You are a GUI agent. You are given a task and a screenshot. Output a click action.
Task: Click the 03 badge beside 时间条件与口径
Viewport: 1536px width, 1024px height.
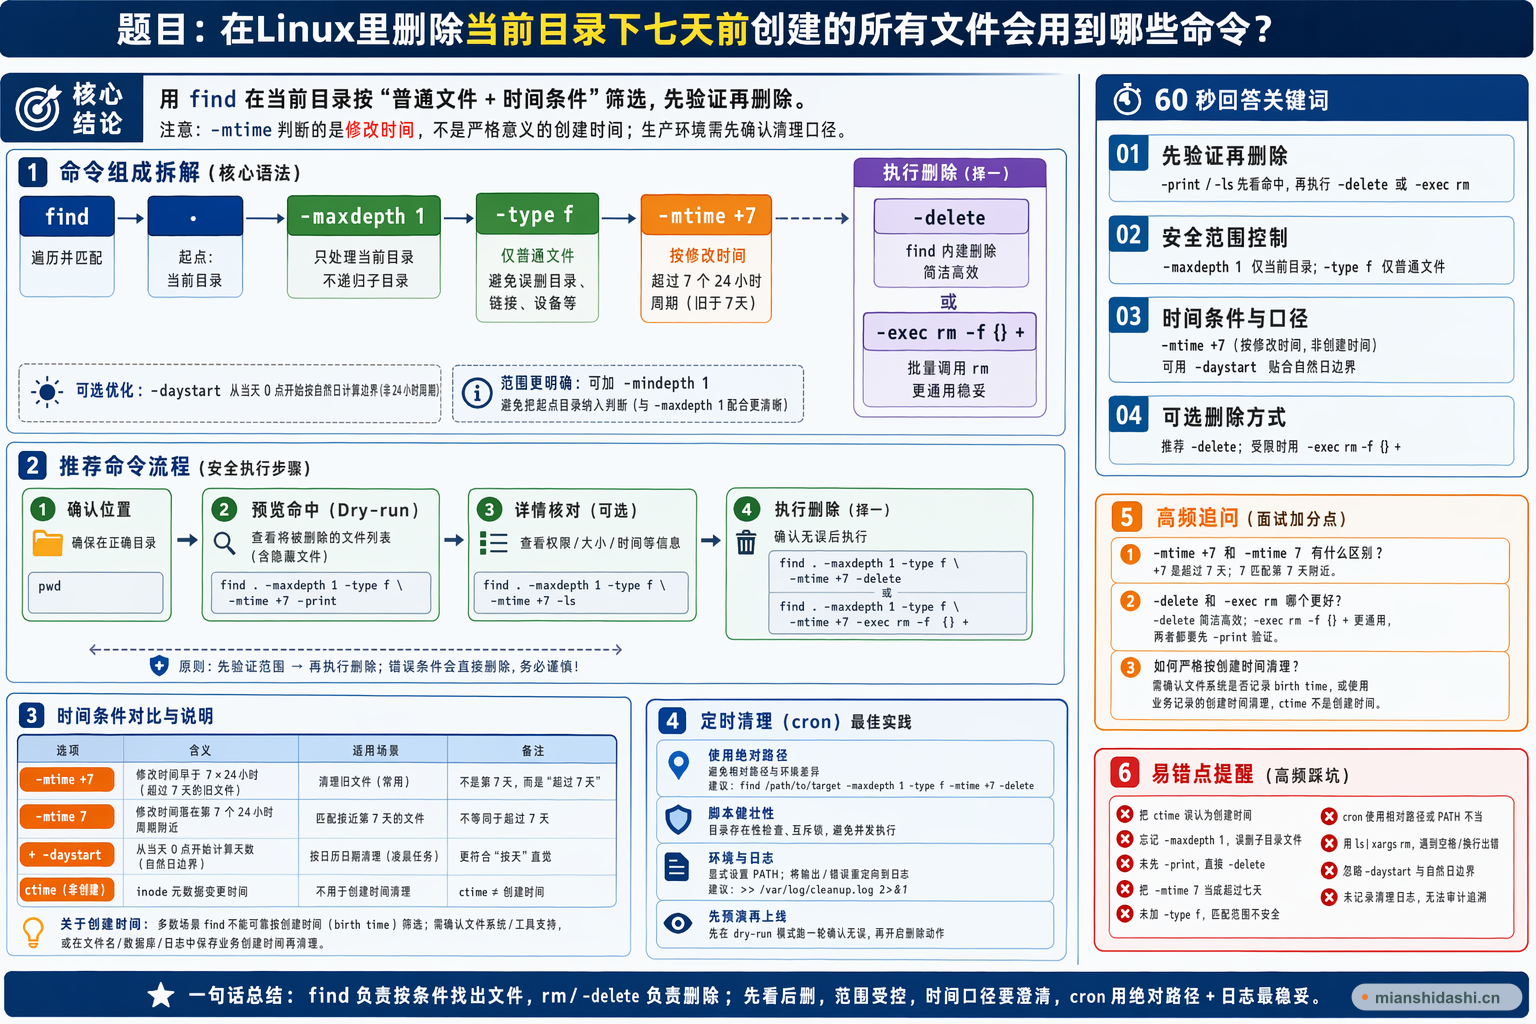point(1129,316)
